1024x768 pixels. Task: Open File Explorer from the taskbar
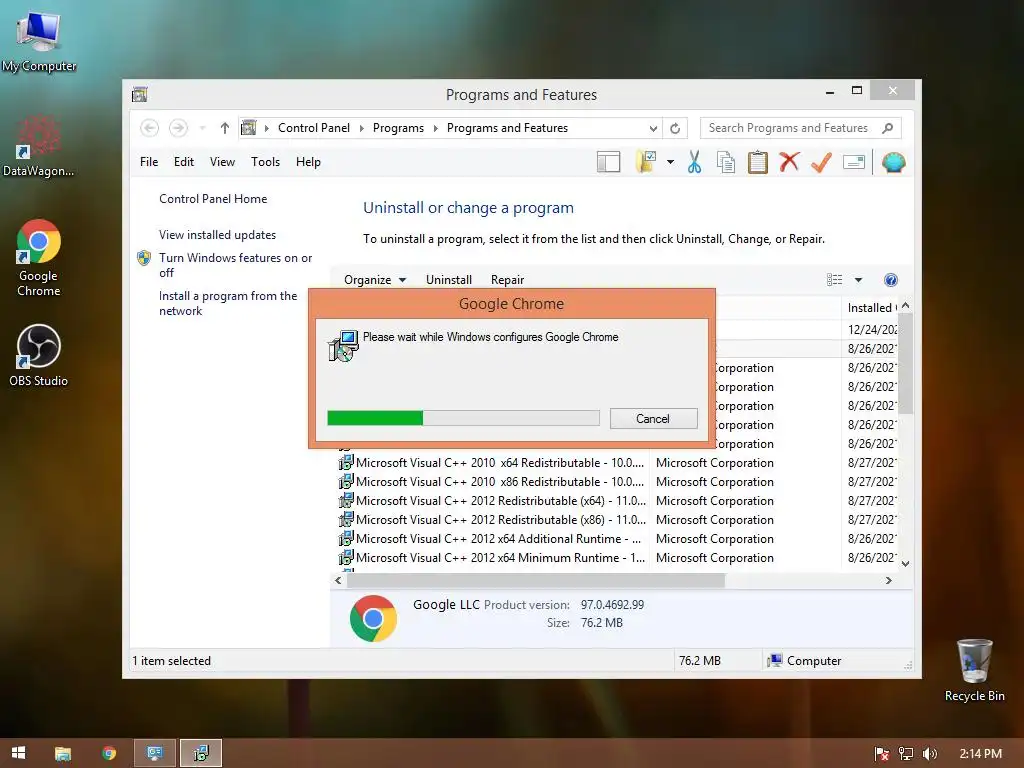[63, 753]
